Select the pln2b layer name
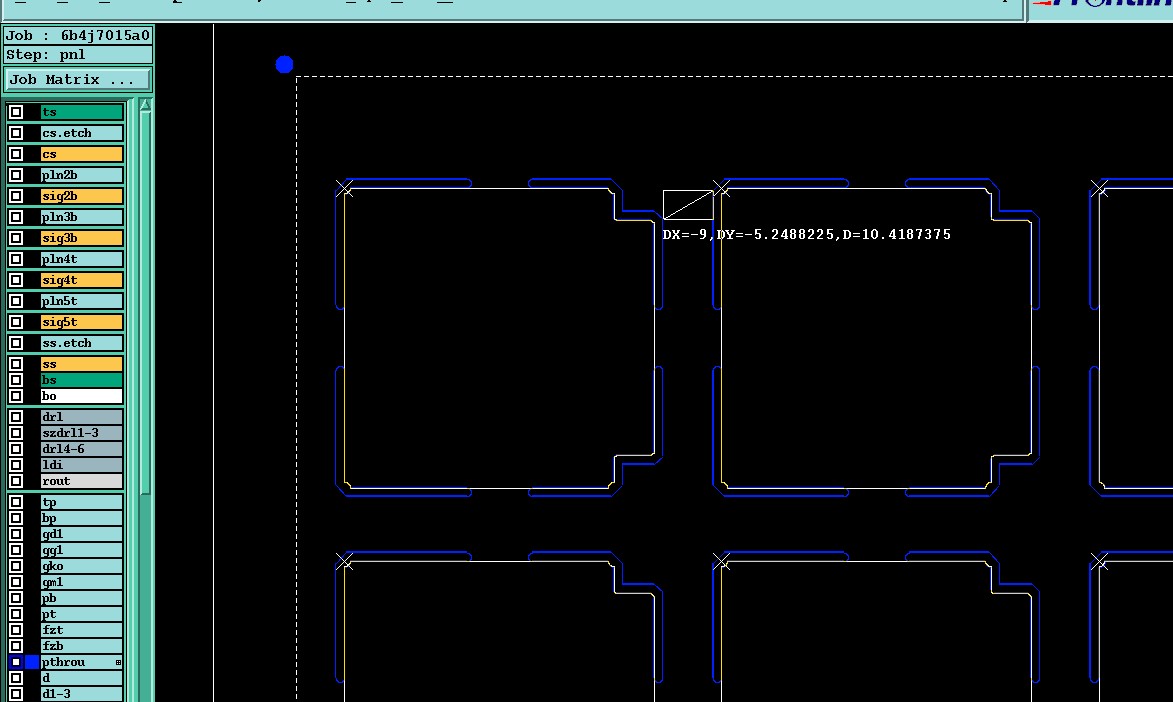Image resolution: width=1173 pixels, height=702 pixels. [x=82, y=175]
